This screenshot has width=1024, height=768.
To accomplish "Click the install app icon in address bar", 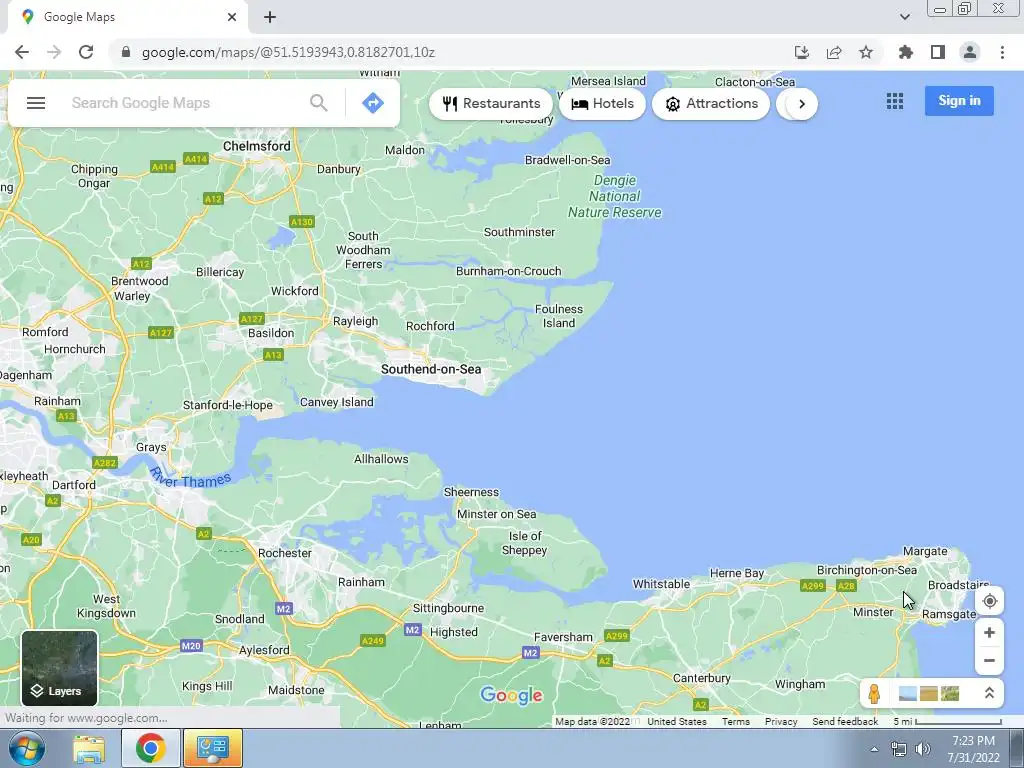I will (802, 52).
